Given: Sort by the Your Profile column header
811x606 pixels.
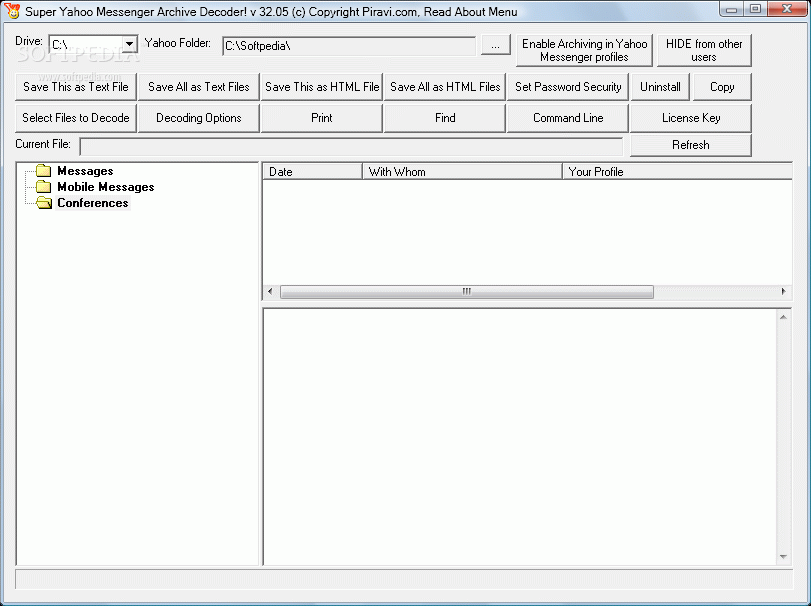Looking at the screenshot, I should 678,172.
